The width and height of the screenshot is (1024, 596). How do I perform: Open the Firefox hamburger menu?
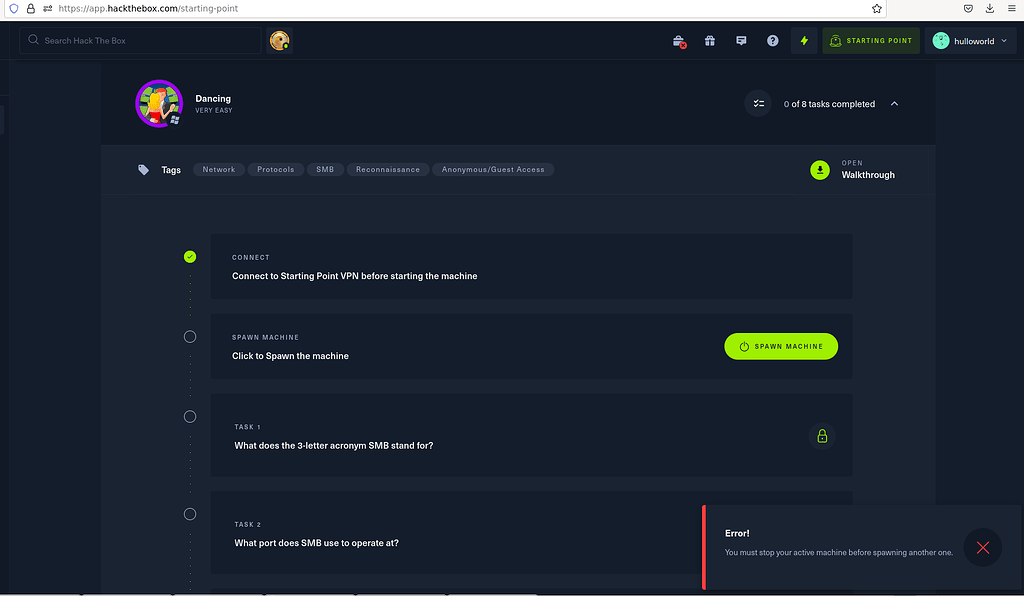[x=1010, y=8]
